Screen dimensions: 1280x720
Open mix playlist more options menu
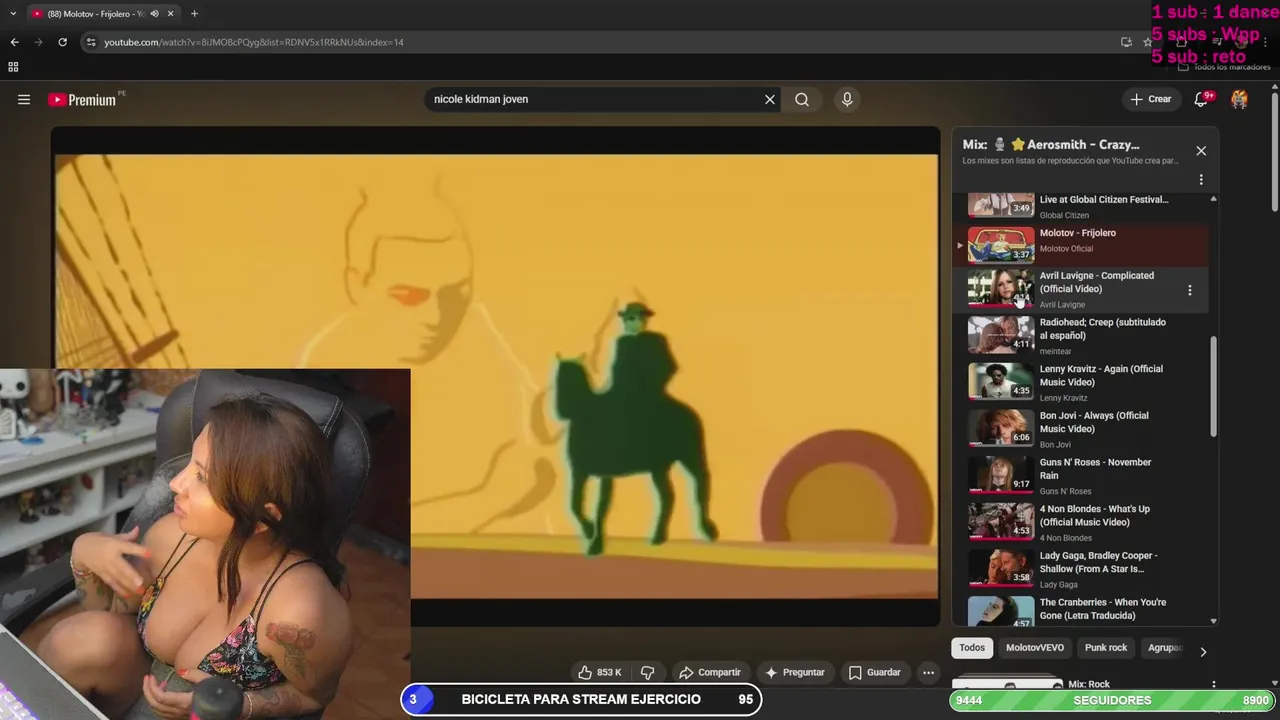tap(1201, 180)
